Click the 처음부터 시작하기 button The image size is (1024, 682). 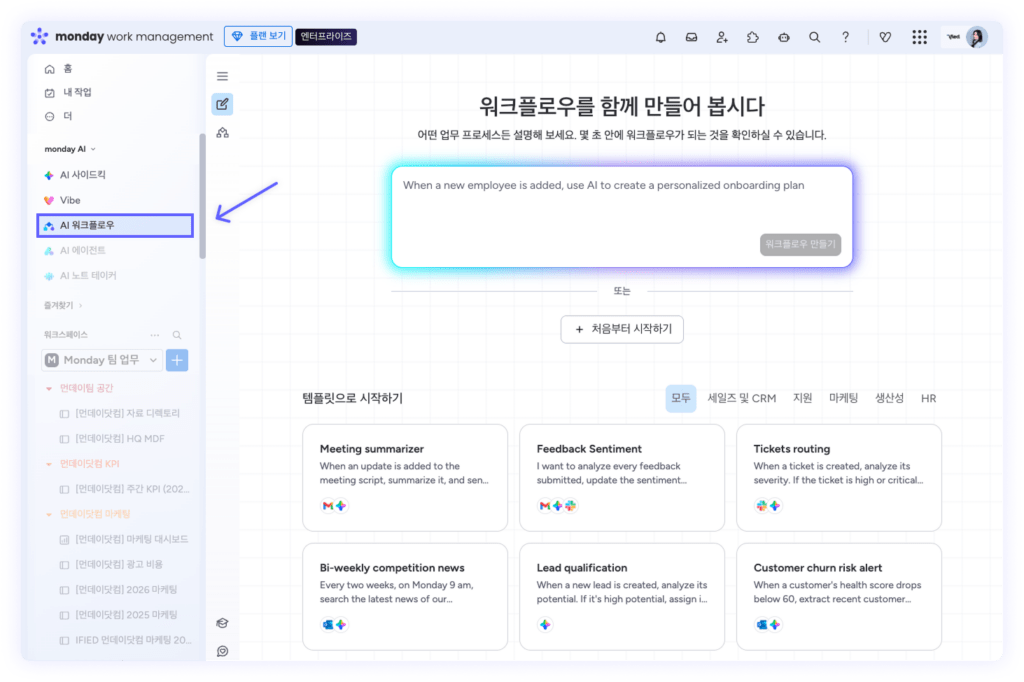coord(622,329)
